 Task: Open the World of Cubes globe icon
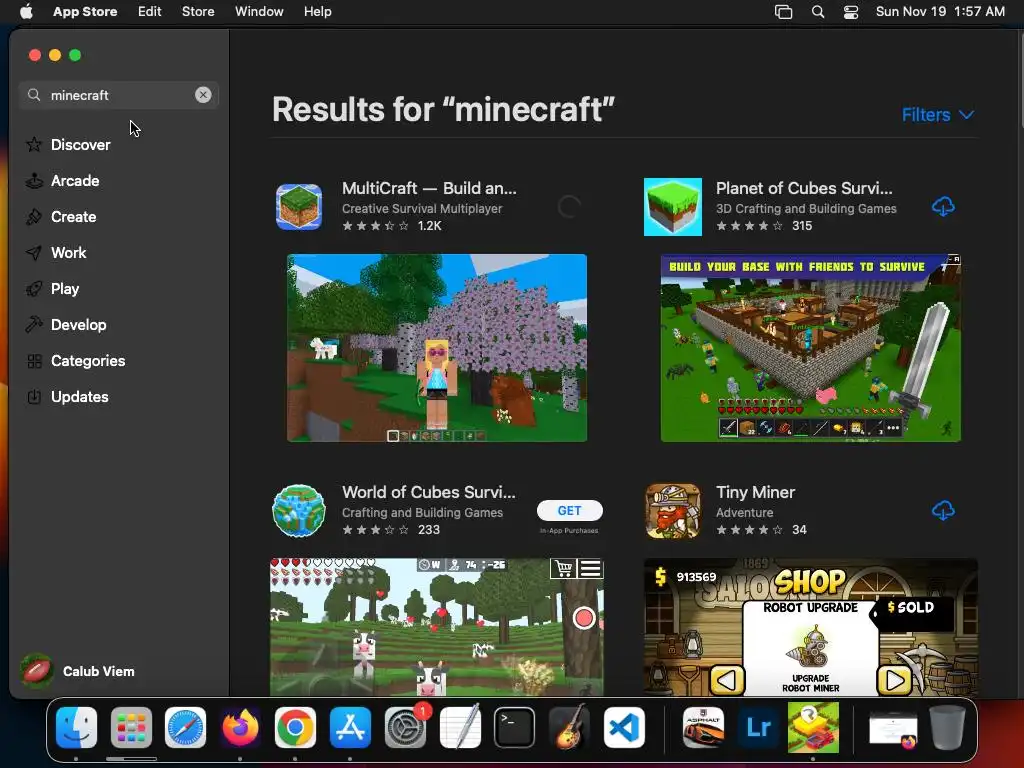click(x=299, y=511)
